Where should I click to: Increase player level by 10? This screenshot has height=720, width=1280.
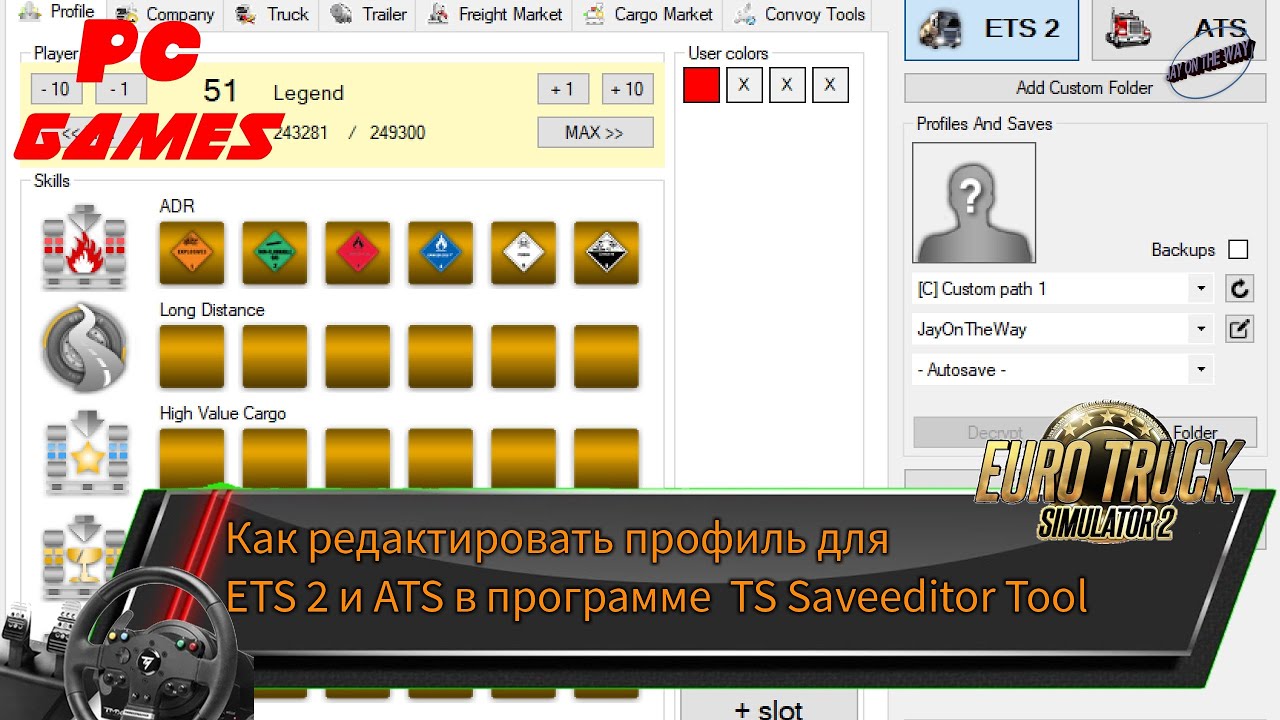628,89
